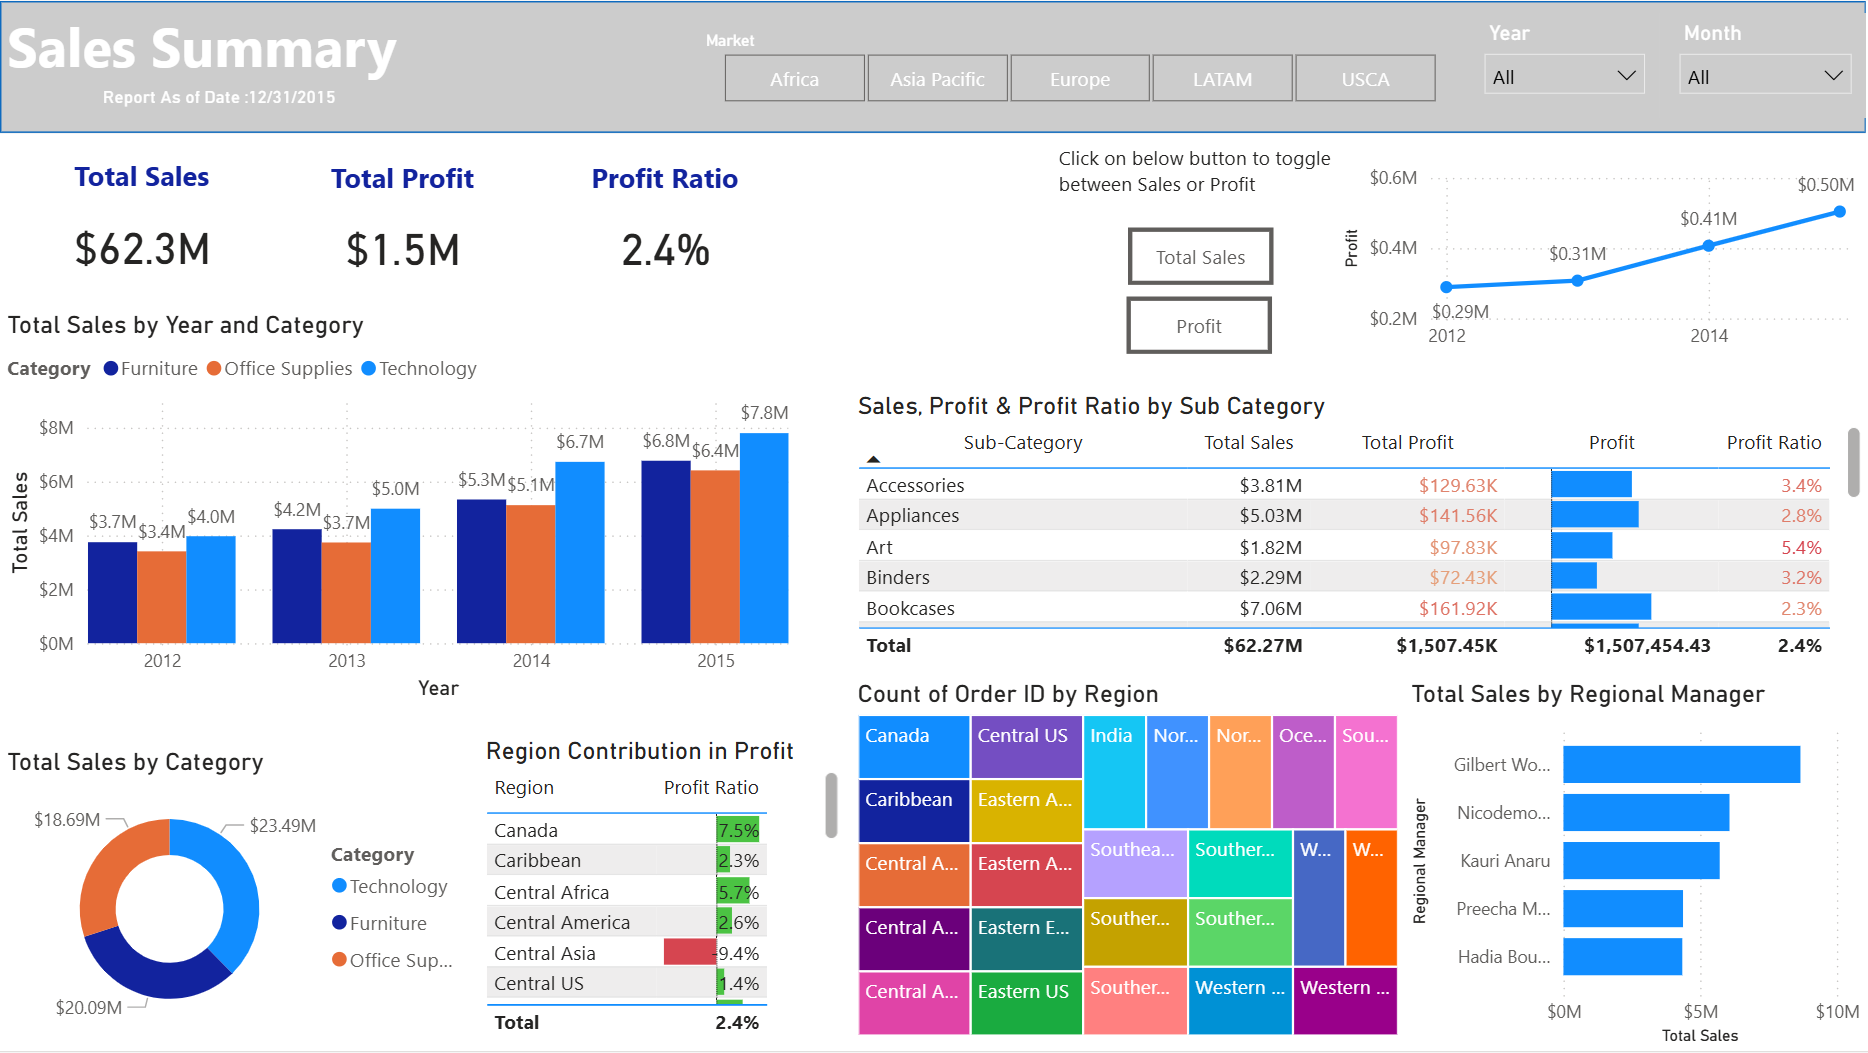Click the 2015 Technology bar in the column chart
This screenshot has height=1053, width=1868.
[765, 540]
